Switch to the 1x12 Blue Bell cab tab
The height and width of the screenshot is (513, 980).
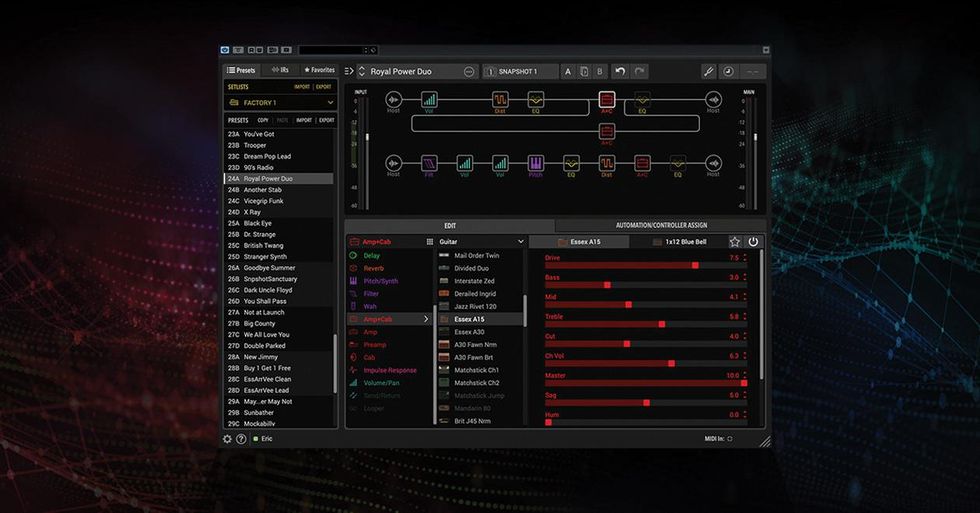pyautogui.click(x=679, y=241)
